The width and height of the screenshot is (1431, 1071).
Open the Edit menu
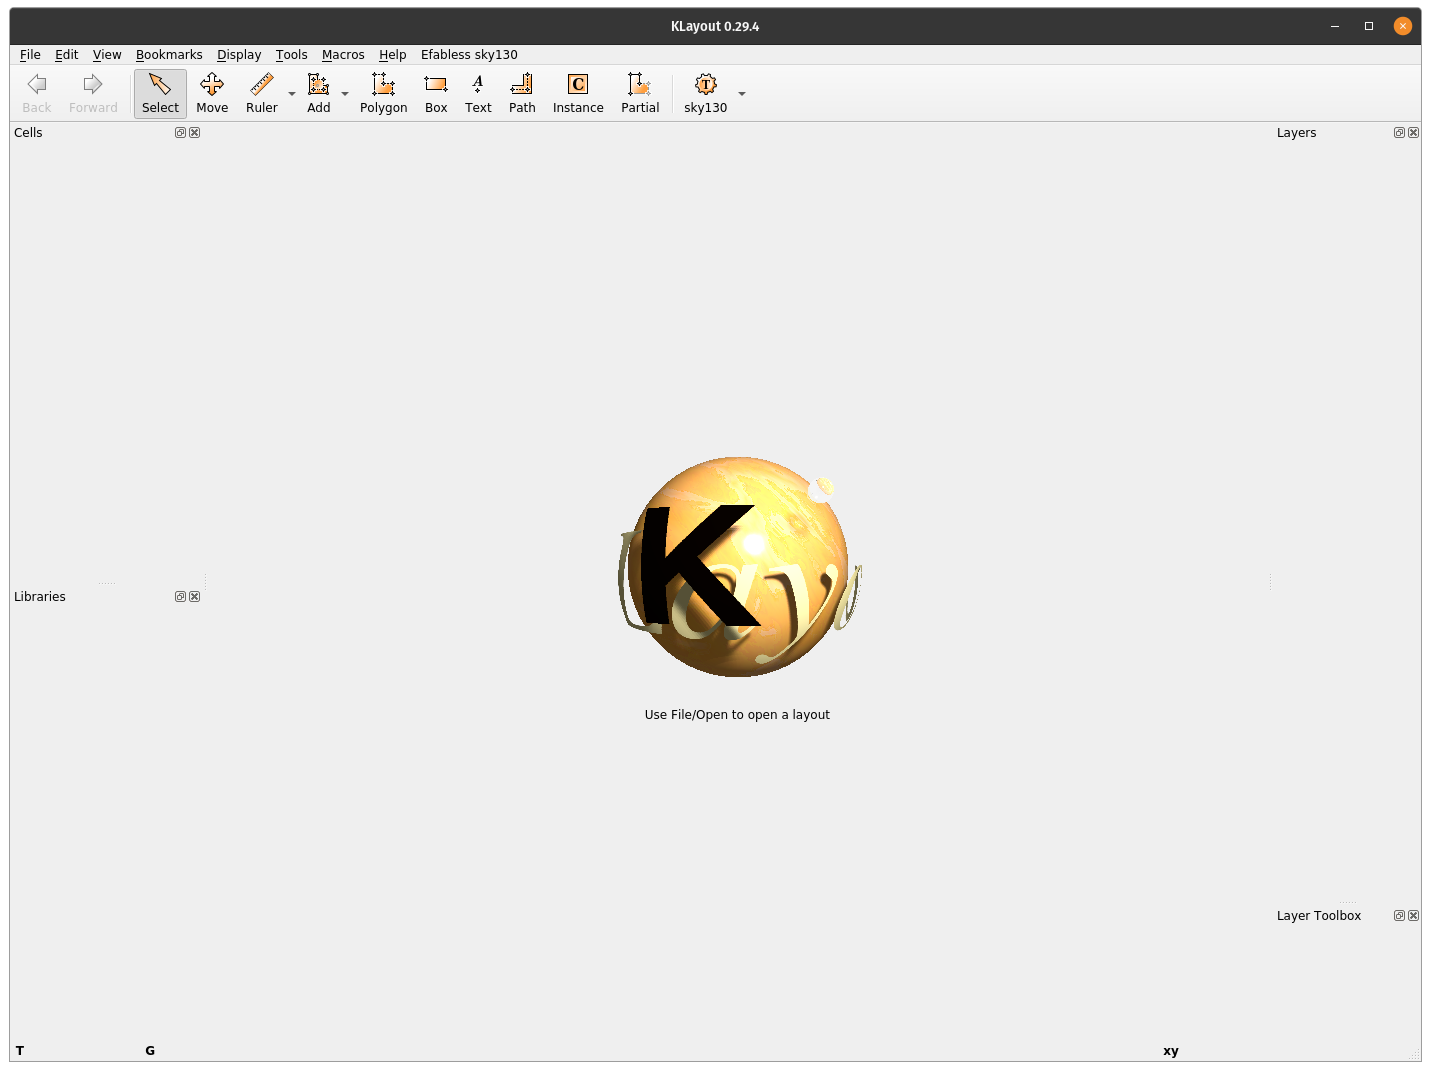pyautogui.click(x=66, y=54)
